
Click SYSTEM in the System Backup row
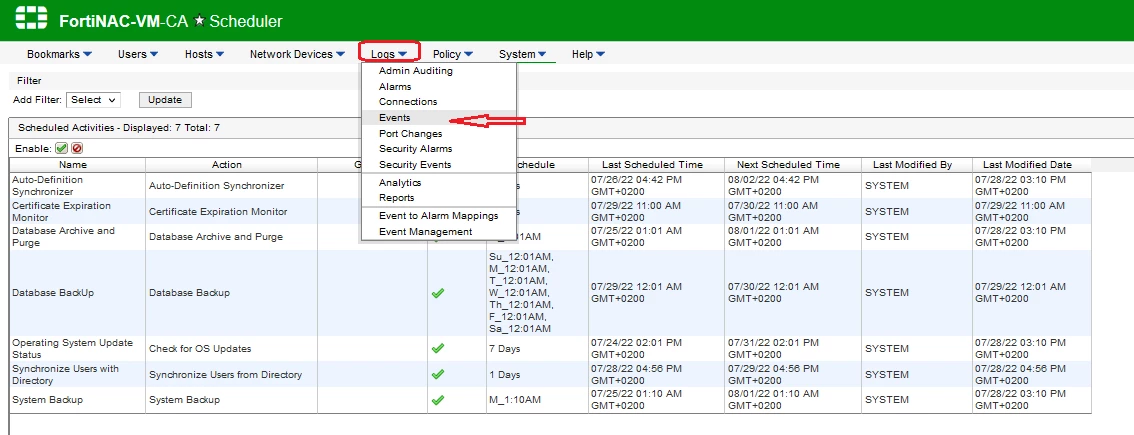coord(916,400)
